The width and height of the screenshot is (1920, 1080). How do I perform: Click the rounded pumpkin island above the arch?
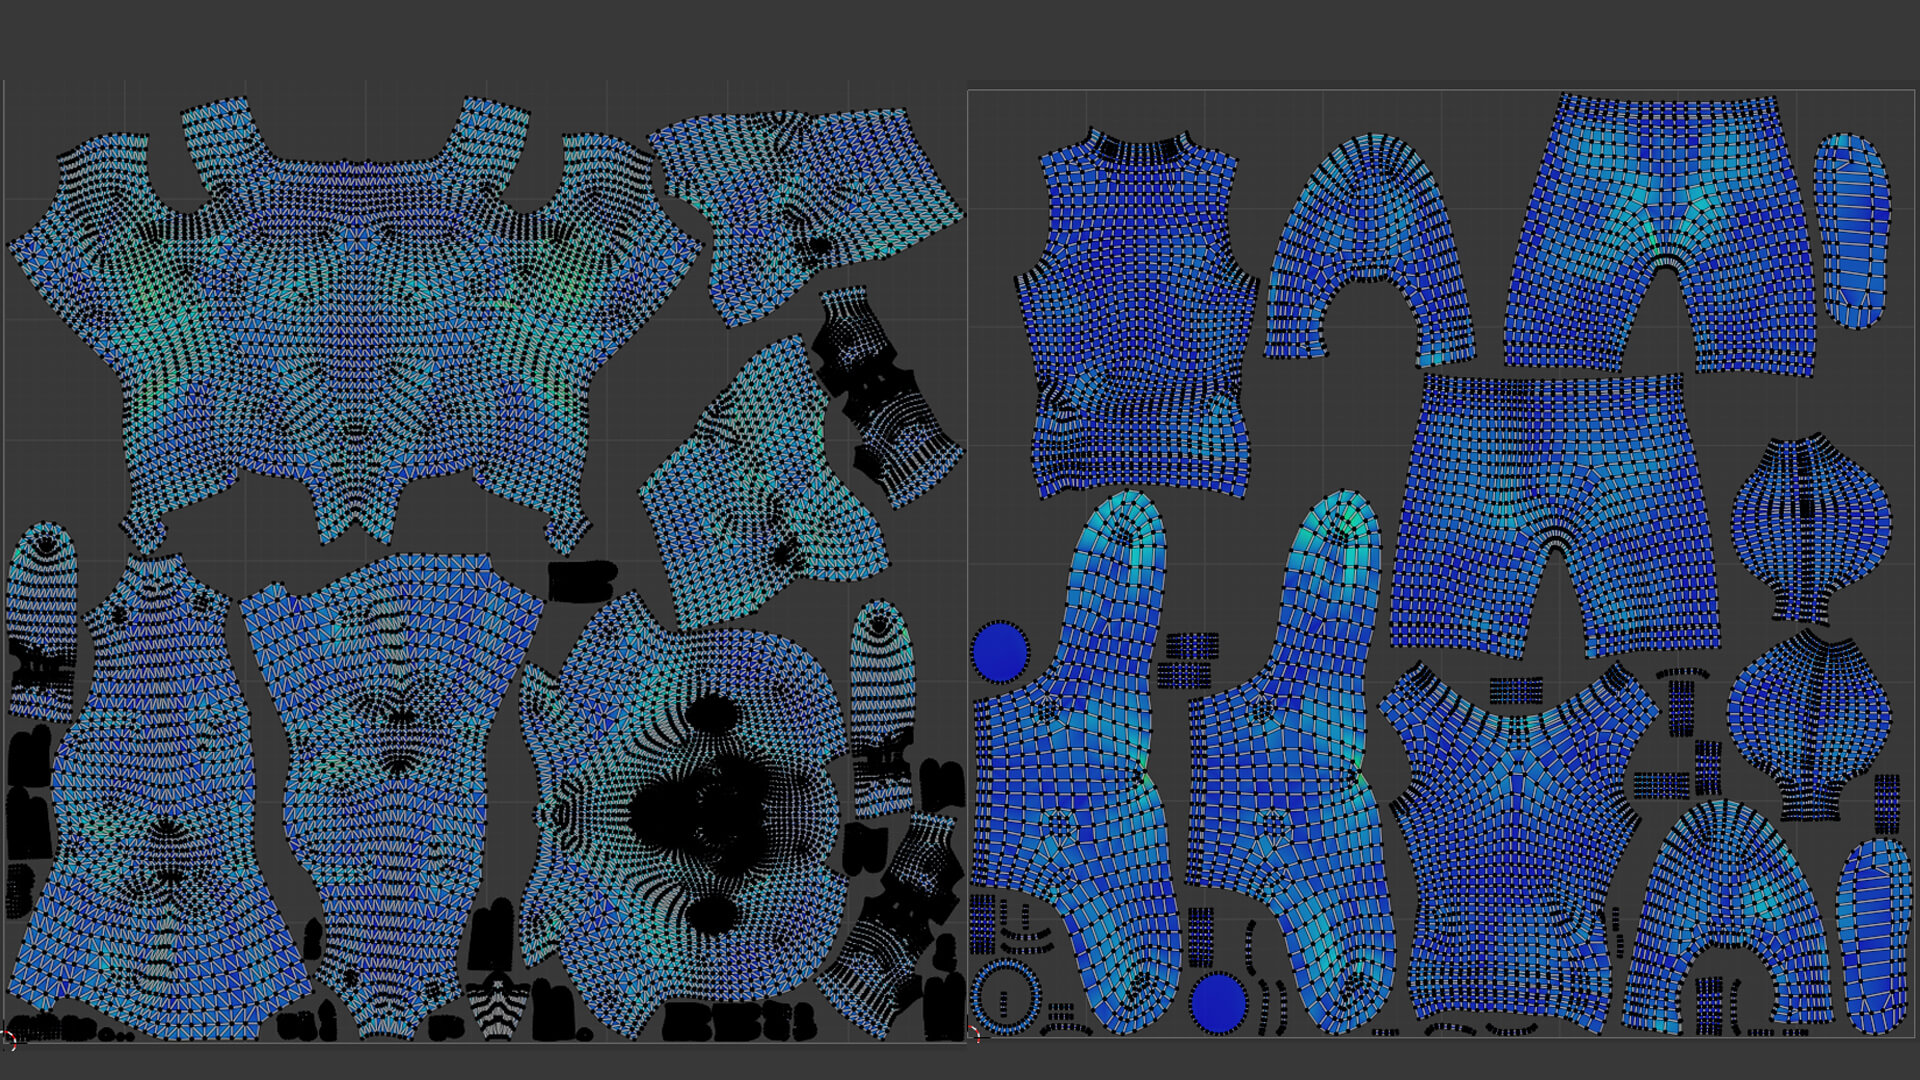coord(1810,715)
